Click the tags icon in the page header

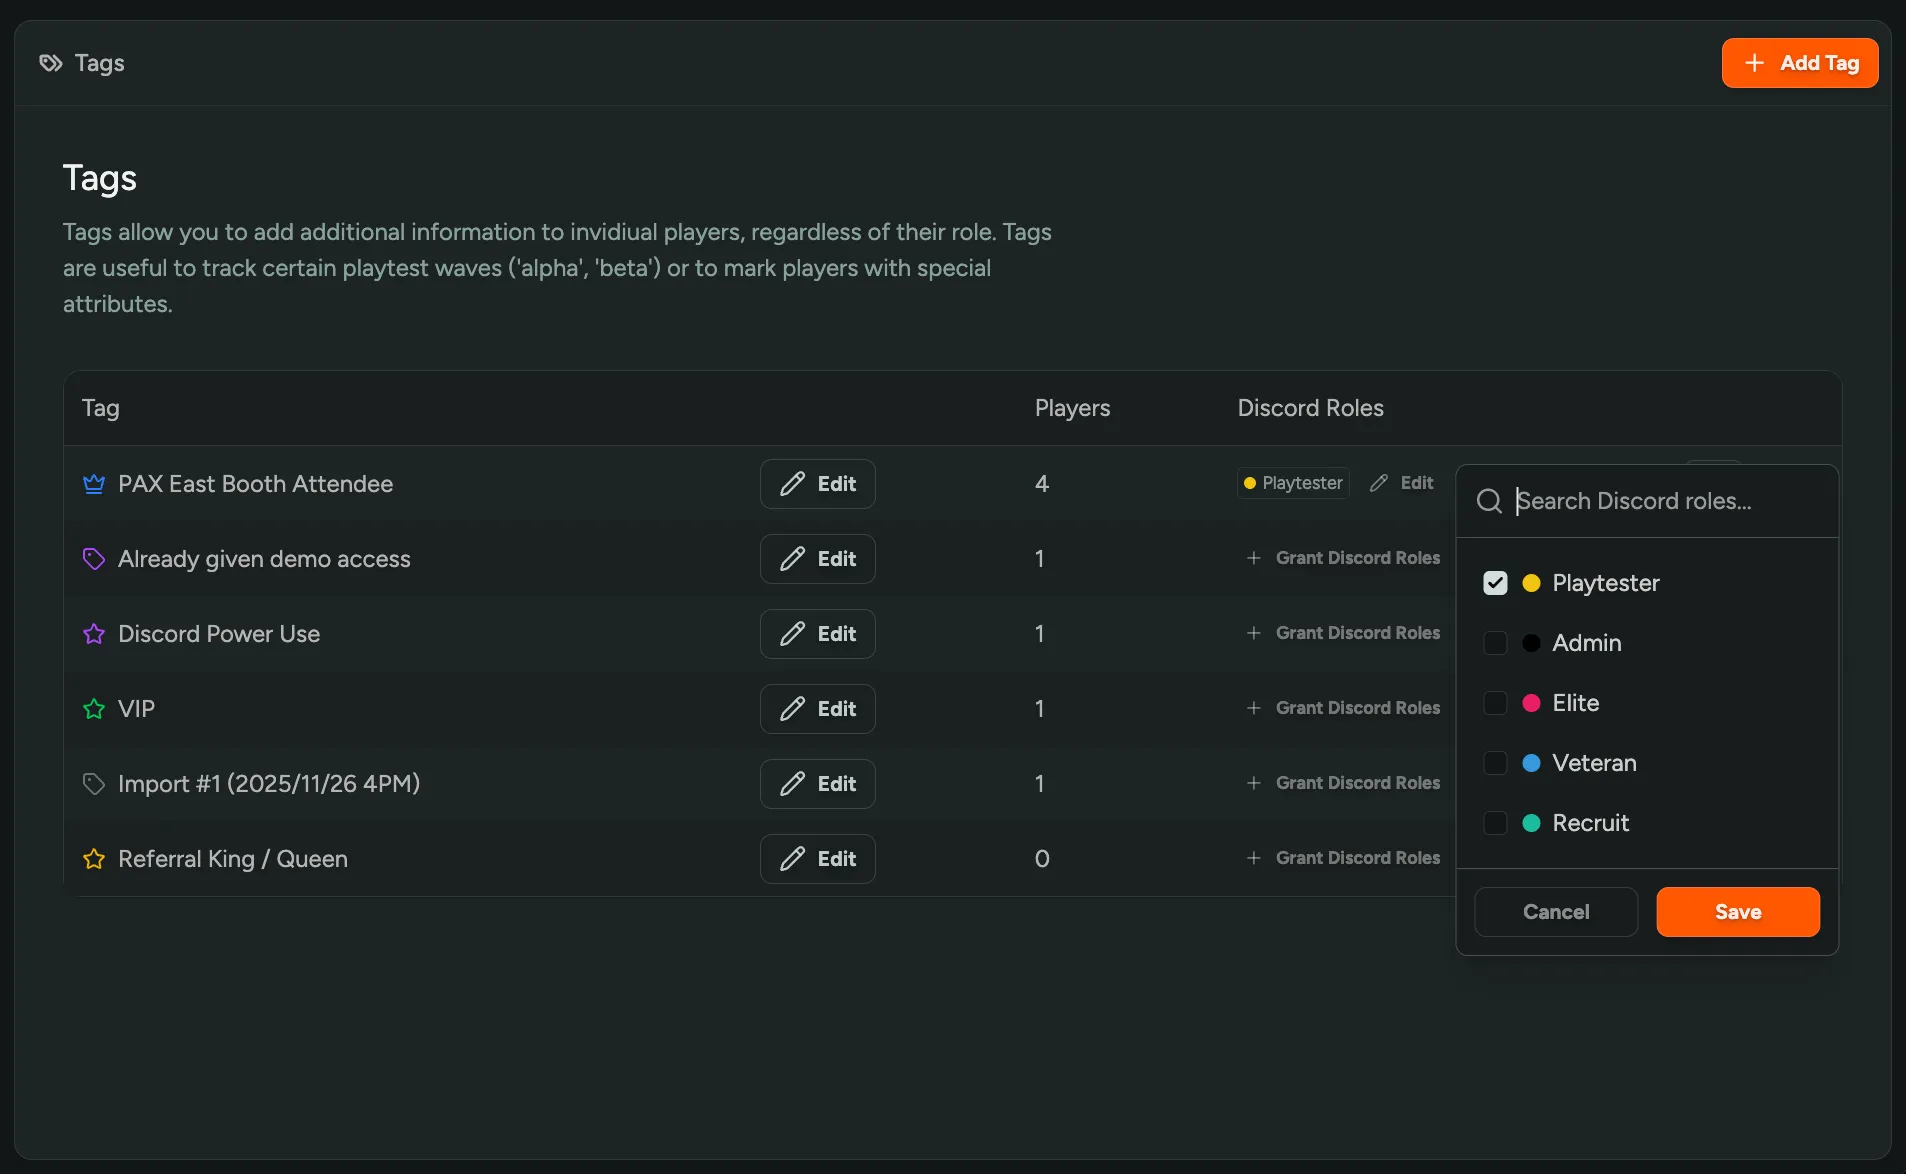coord(51,63)
